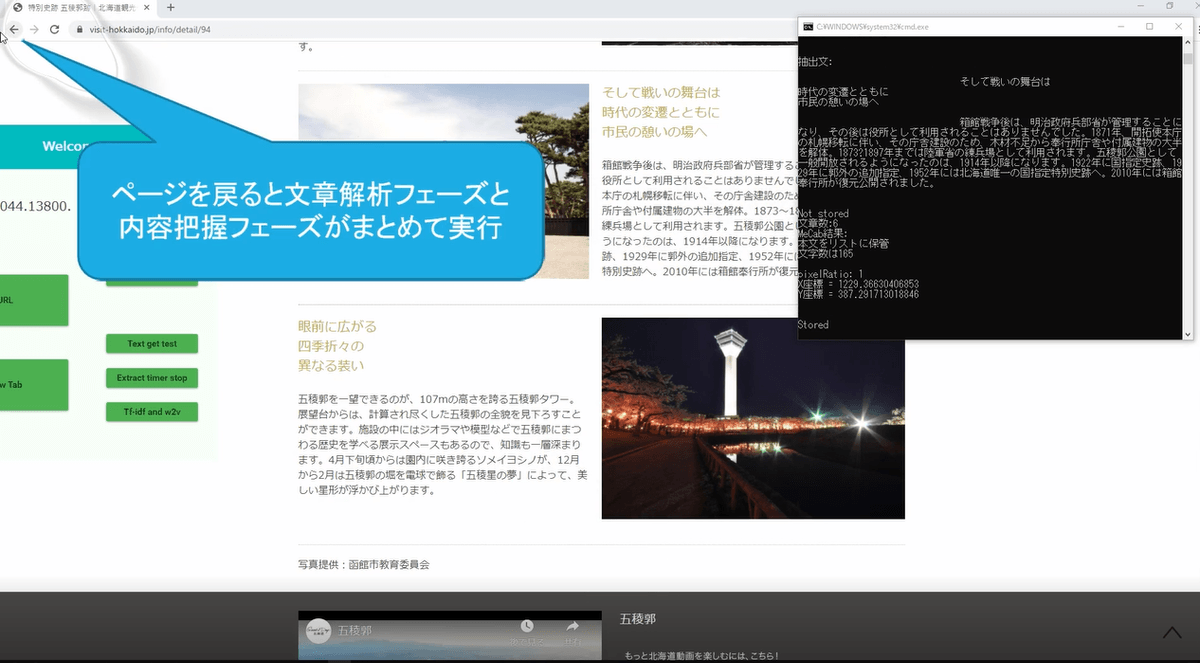Open a new browser tab with plus icon
This screenshot has width=1200, height=663.
170,8
